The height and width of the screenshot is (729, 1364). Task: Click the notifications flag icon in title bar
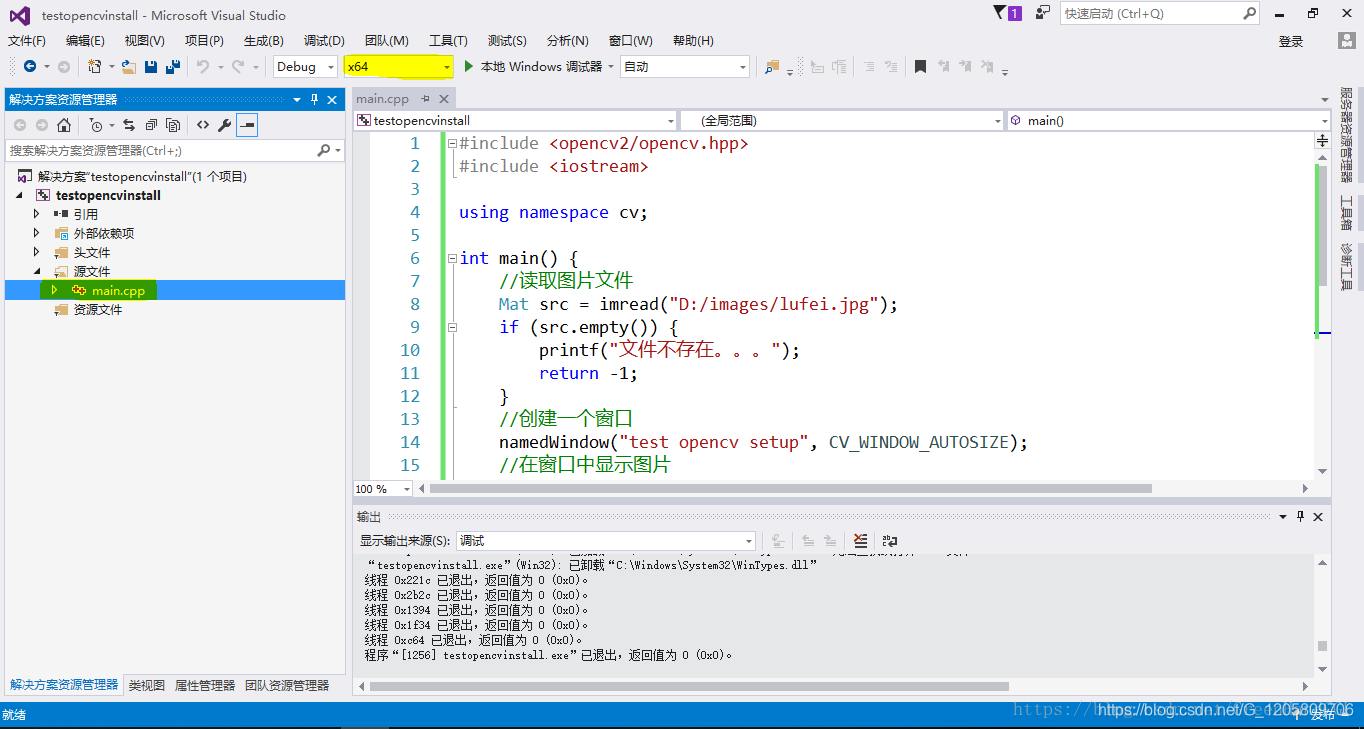(x=1000, y=13)
